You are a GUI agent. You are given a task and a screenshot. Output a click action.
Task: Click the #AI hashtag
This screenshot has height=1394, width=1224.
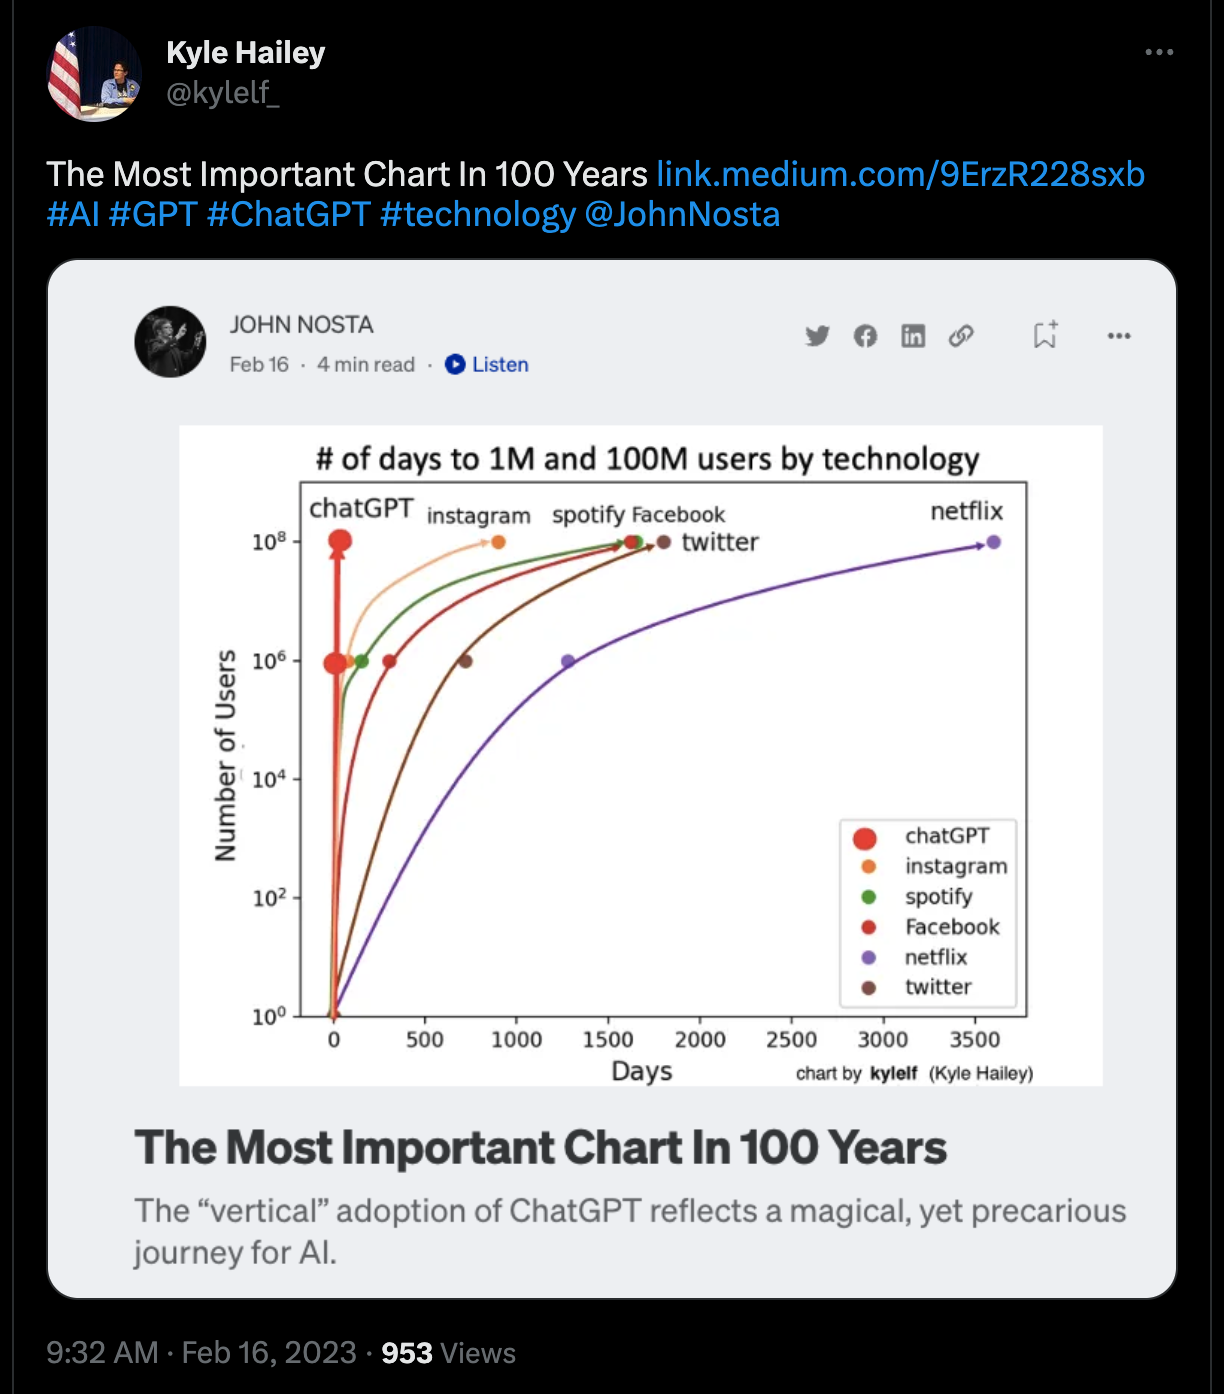(73, 214)
